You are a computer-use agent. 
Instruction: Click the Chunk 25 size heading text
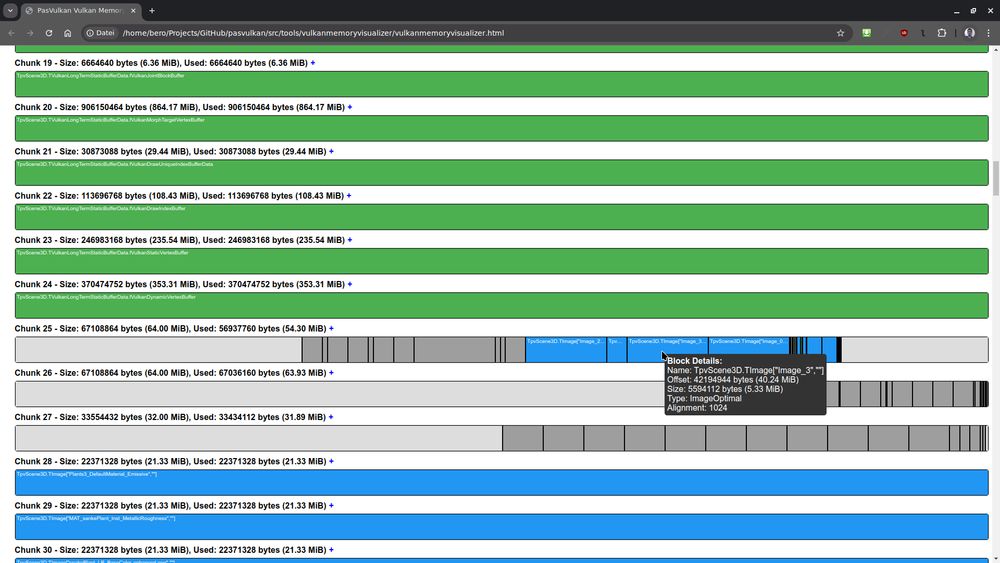tap(170, 329)
